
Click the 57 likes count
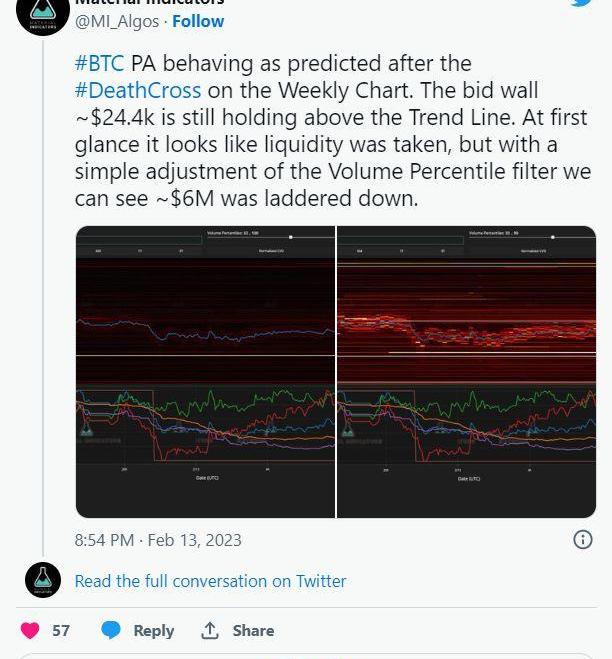(x=61, y=630)
